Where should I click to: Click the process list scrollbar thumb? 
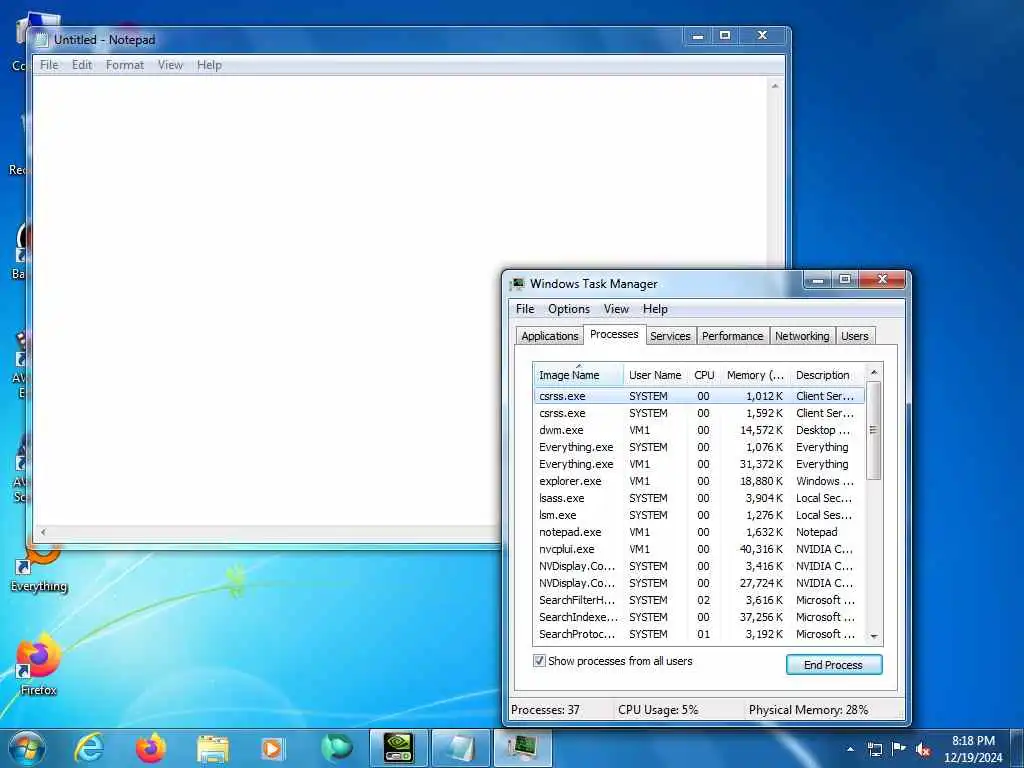(x=874, y=430)
